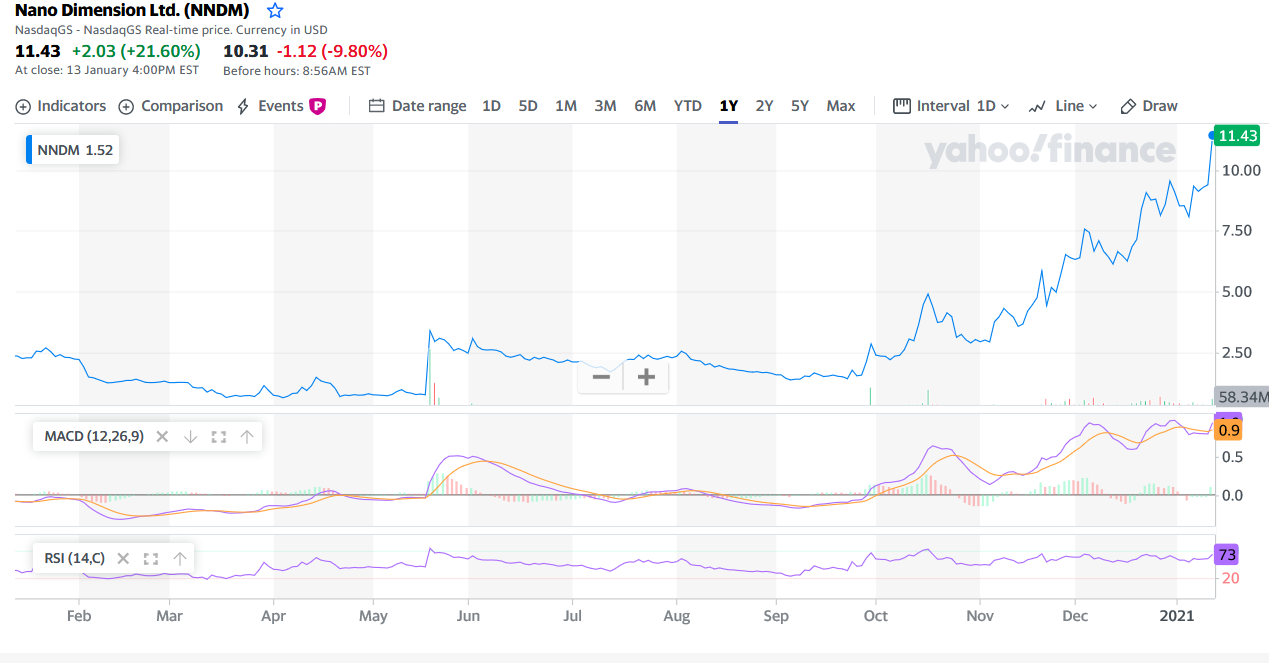This screenshot has width=1269, height=663.
Task: Click the "Aug" label on the time axis
Action: tap(677, 616)
